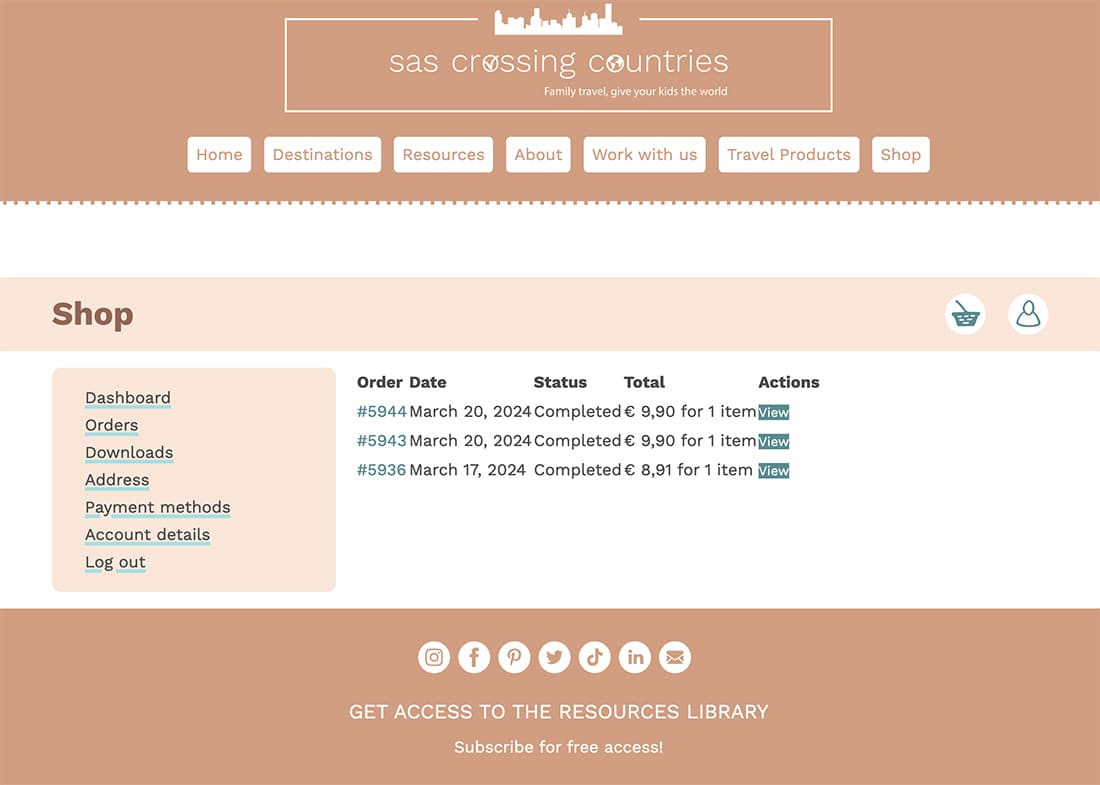Open the LinkedIn icon in footer
The width and height of the screenshot is (1100, 785).
(x=635, y=657)
